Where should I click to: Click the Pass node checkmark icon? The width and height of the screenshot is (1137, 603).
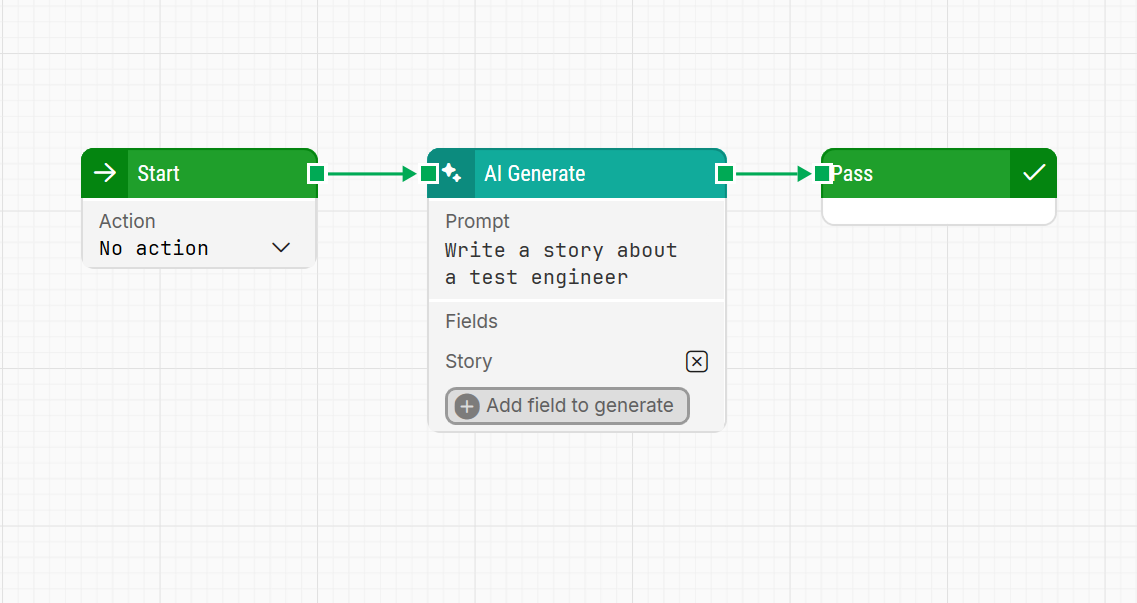click(x=1033, y=173)
